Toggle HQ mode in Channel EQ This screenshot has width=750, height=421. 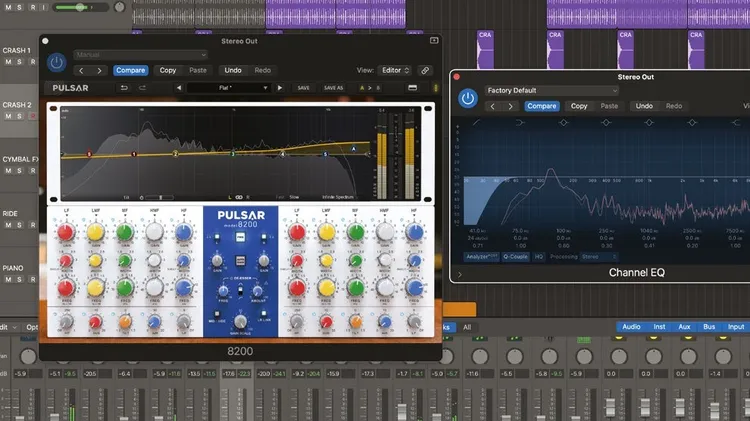click(x=539, y=257)
